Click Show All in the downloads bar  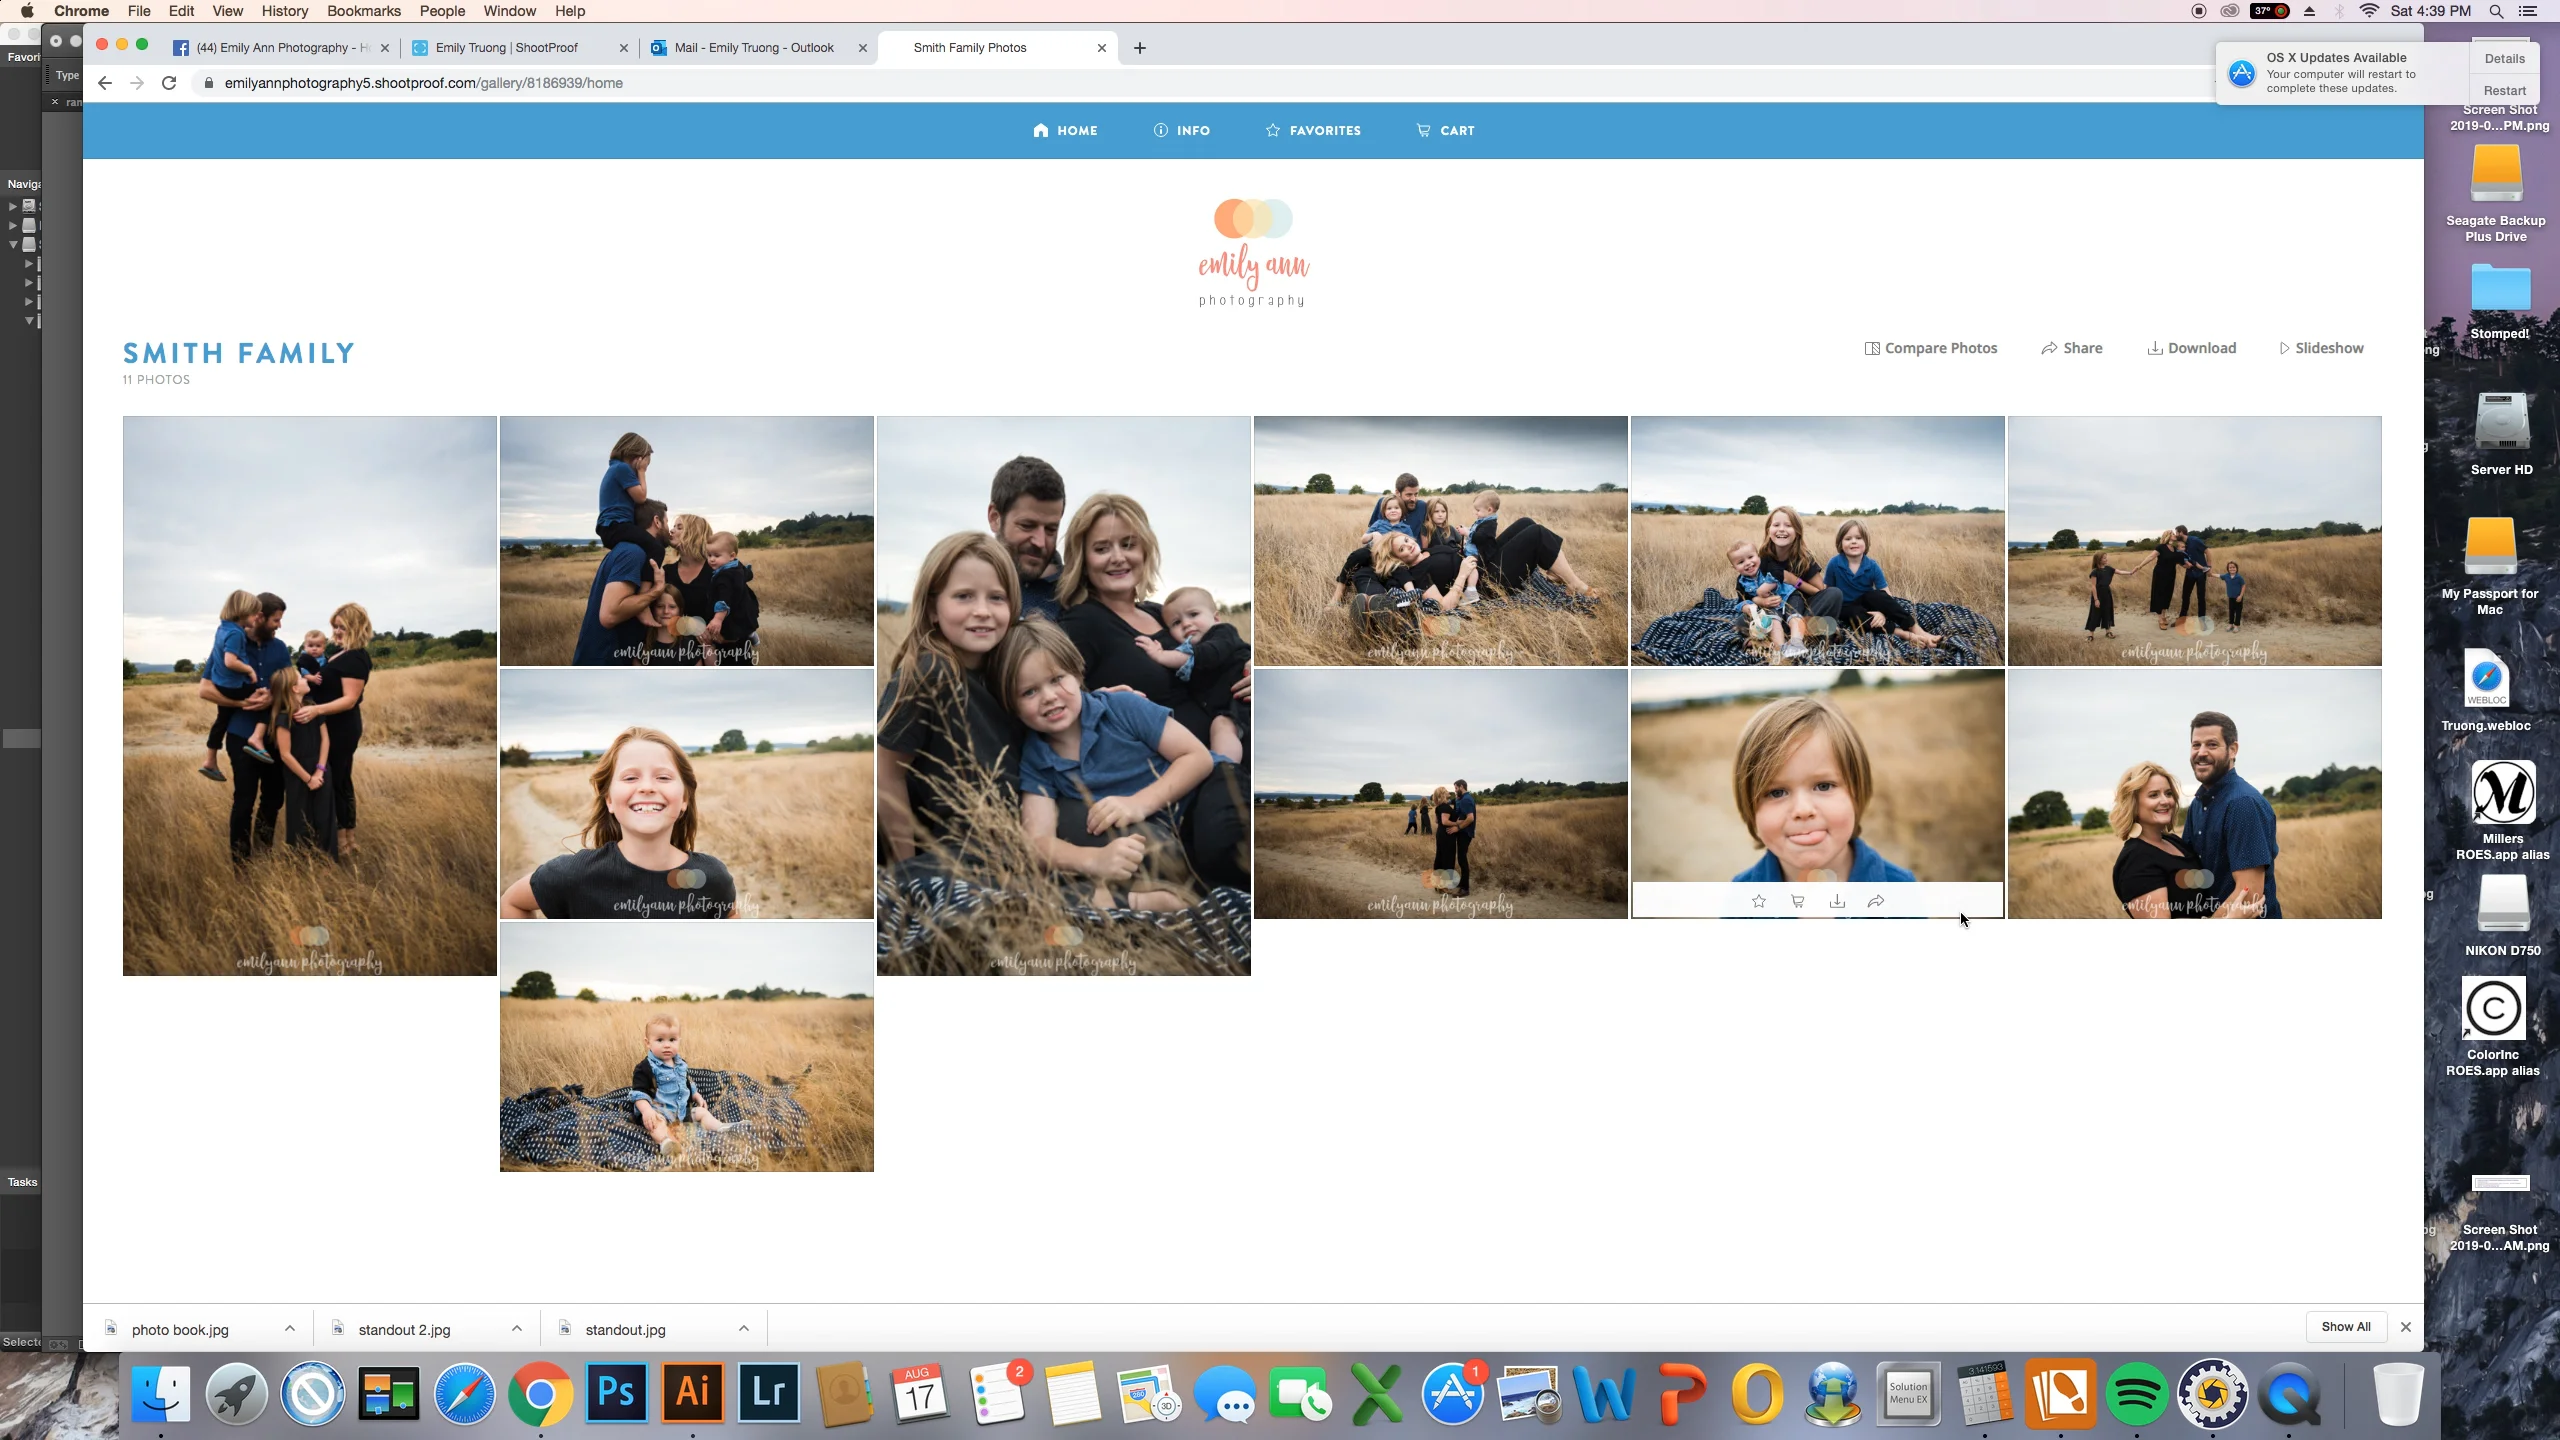click(x=2345, y=1327)
